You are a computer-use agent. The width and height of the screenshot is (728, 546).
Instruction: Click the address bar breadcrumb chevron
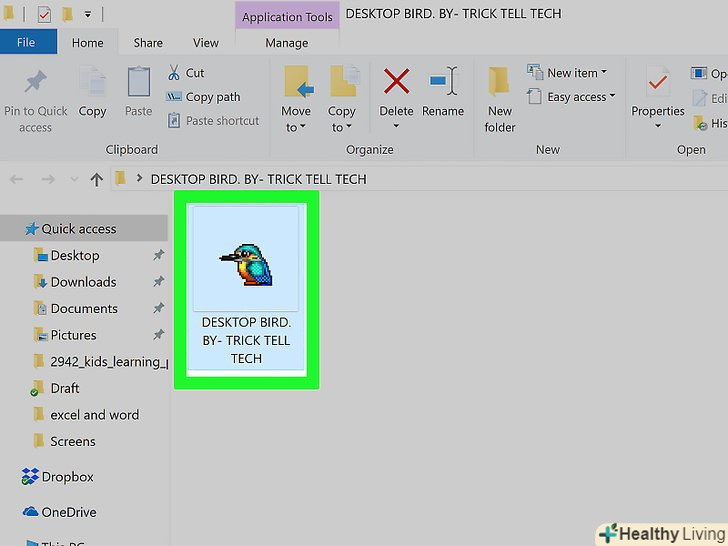[139, 178]
